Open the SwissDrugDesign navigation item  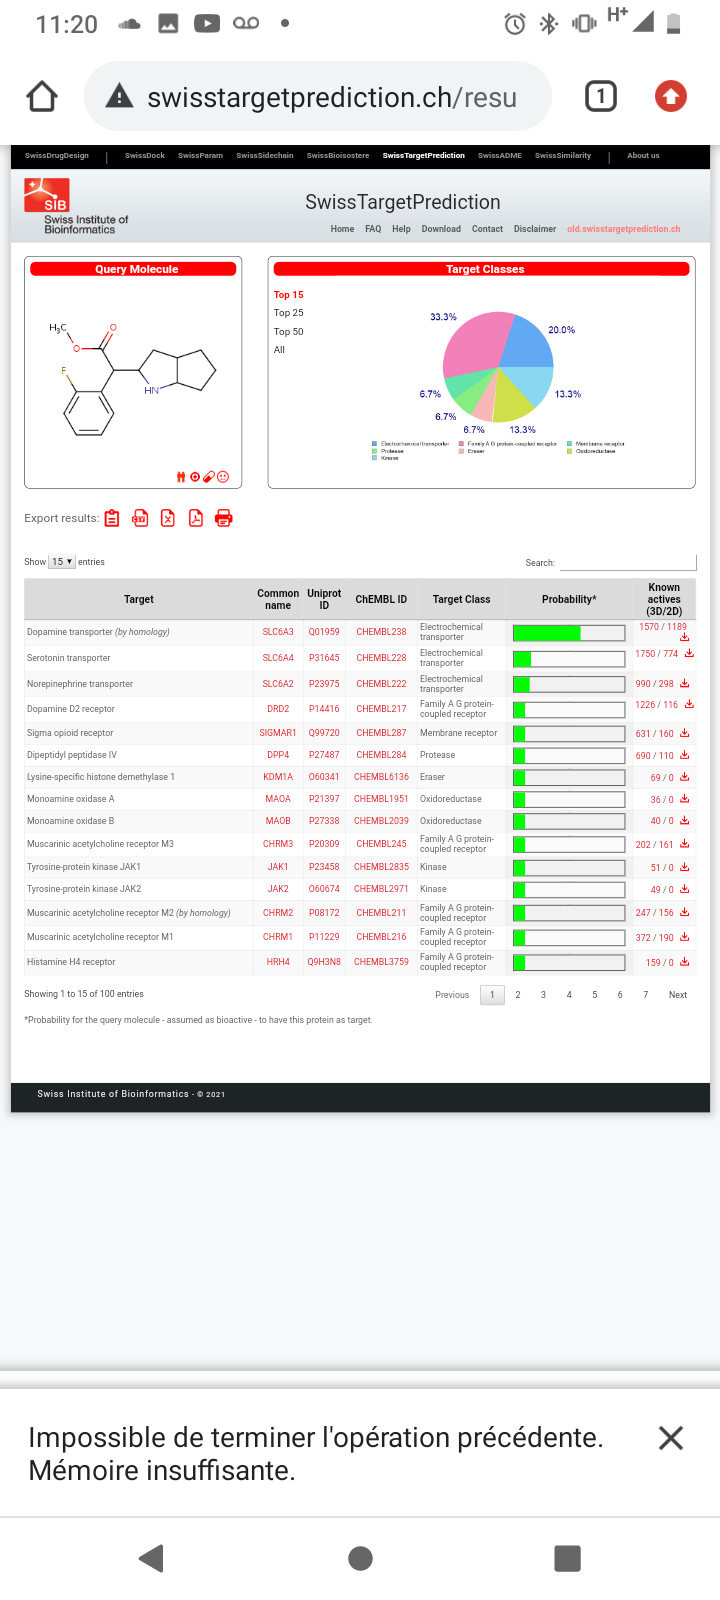coord(57,156)
